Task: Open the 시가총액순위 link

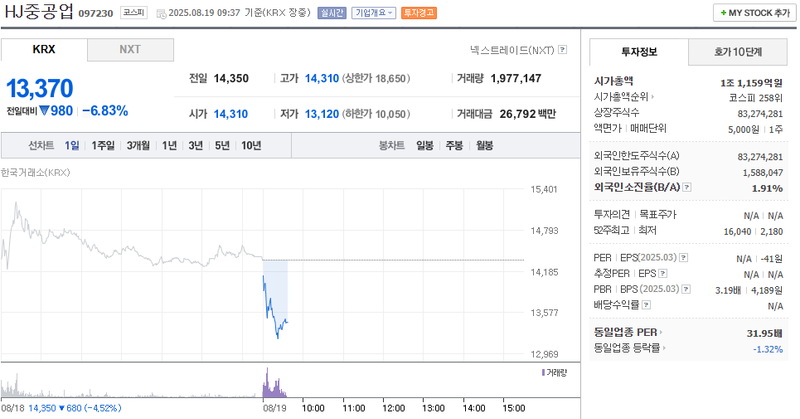Action: click(x=623, y=97)
